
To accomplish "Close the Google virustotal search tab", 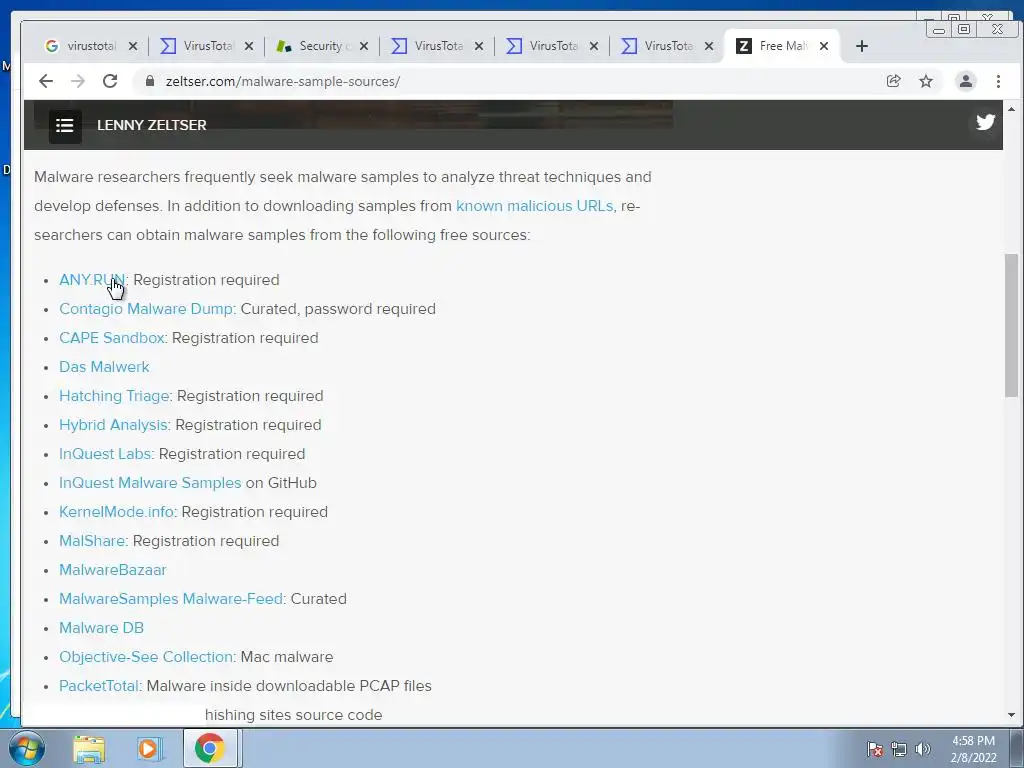I will click(133, 46).
